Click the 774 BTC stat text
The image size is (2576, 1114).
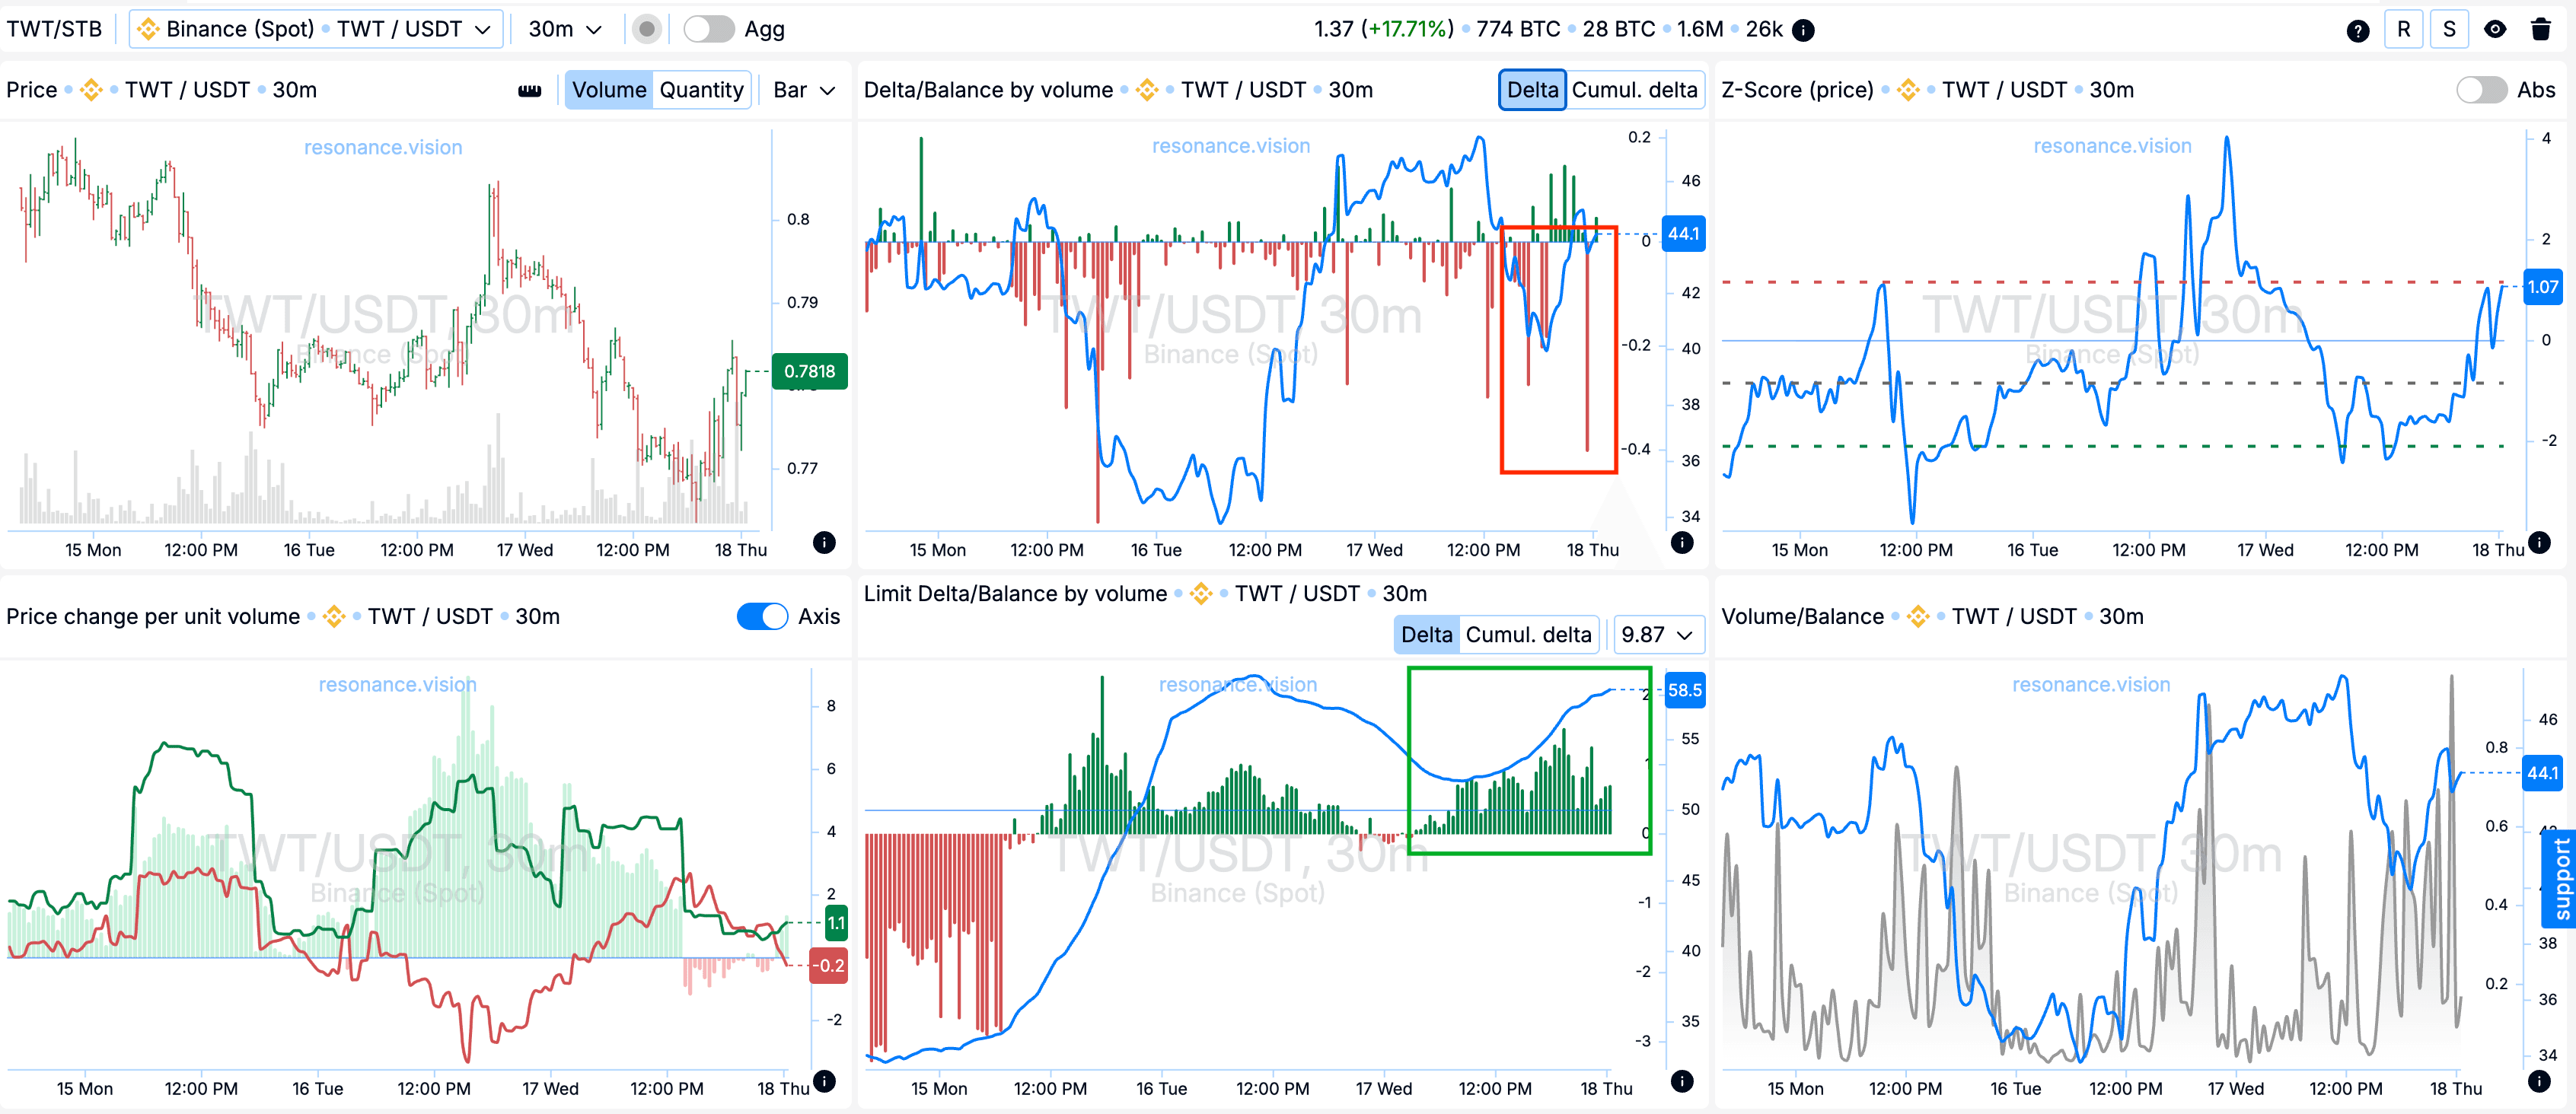click(1518, 29)
